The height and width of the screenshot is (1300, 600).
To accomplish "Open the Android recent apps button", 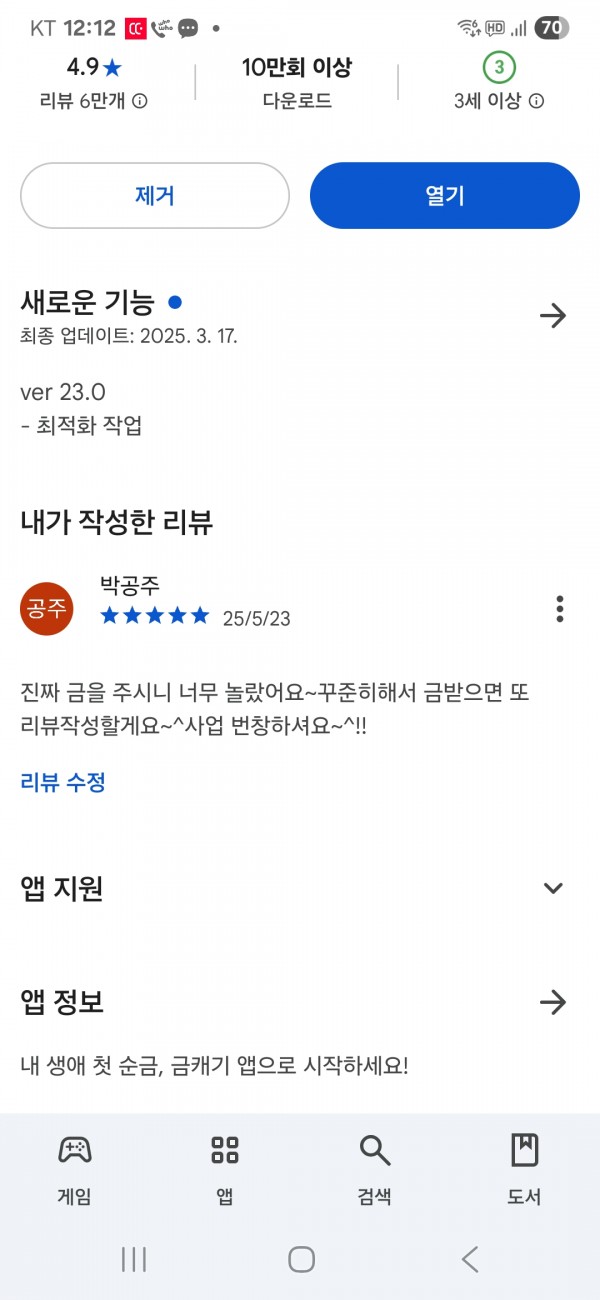I will (134, 1259).
